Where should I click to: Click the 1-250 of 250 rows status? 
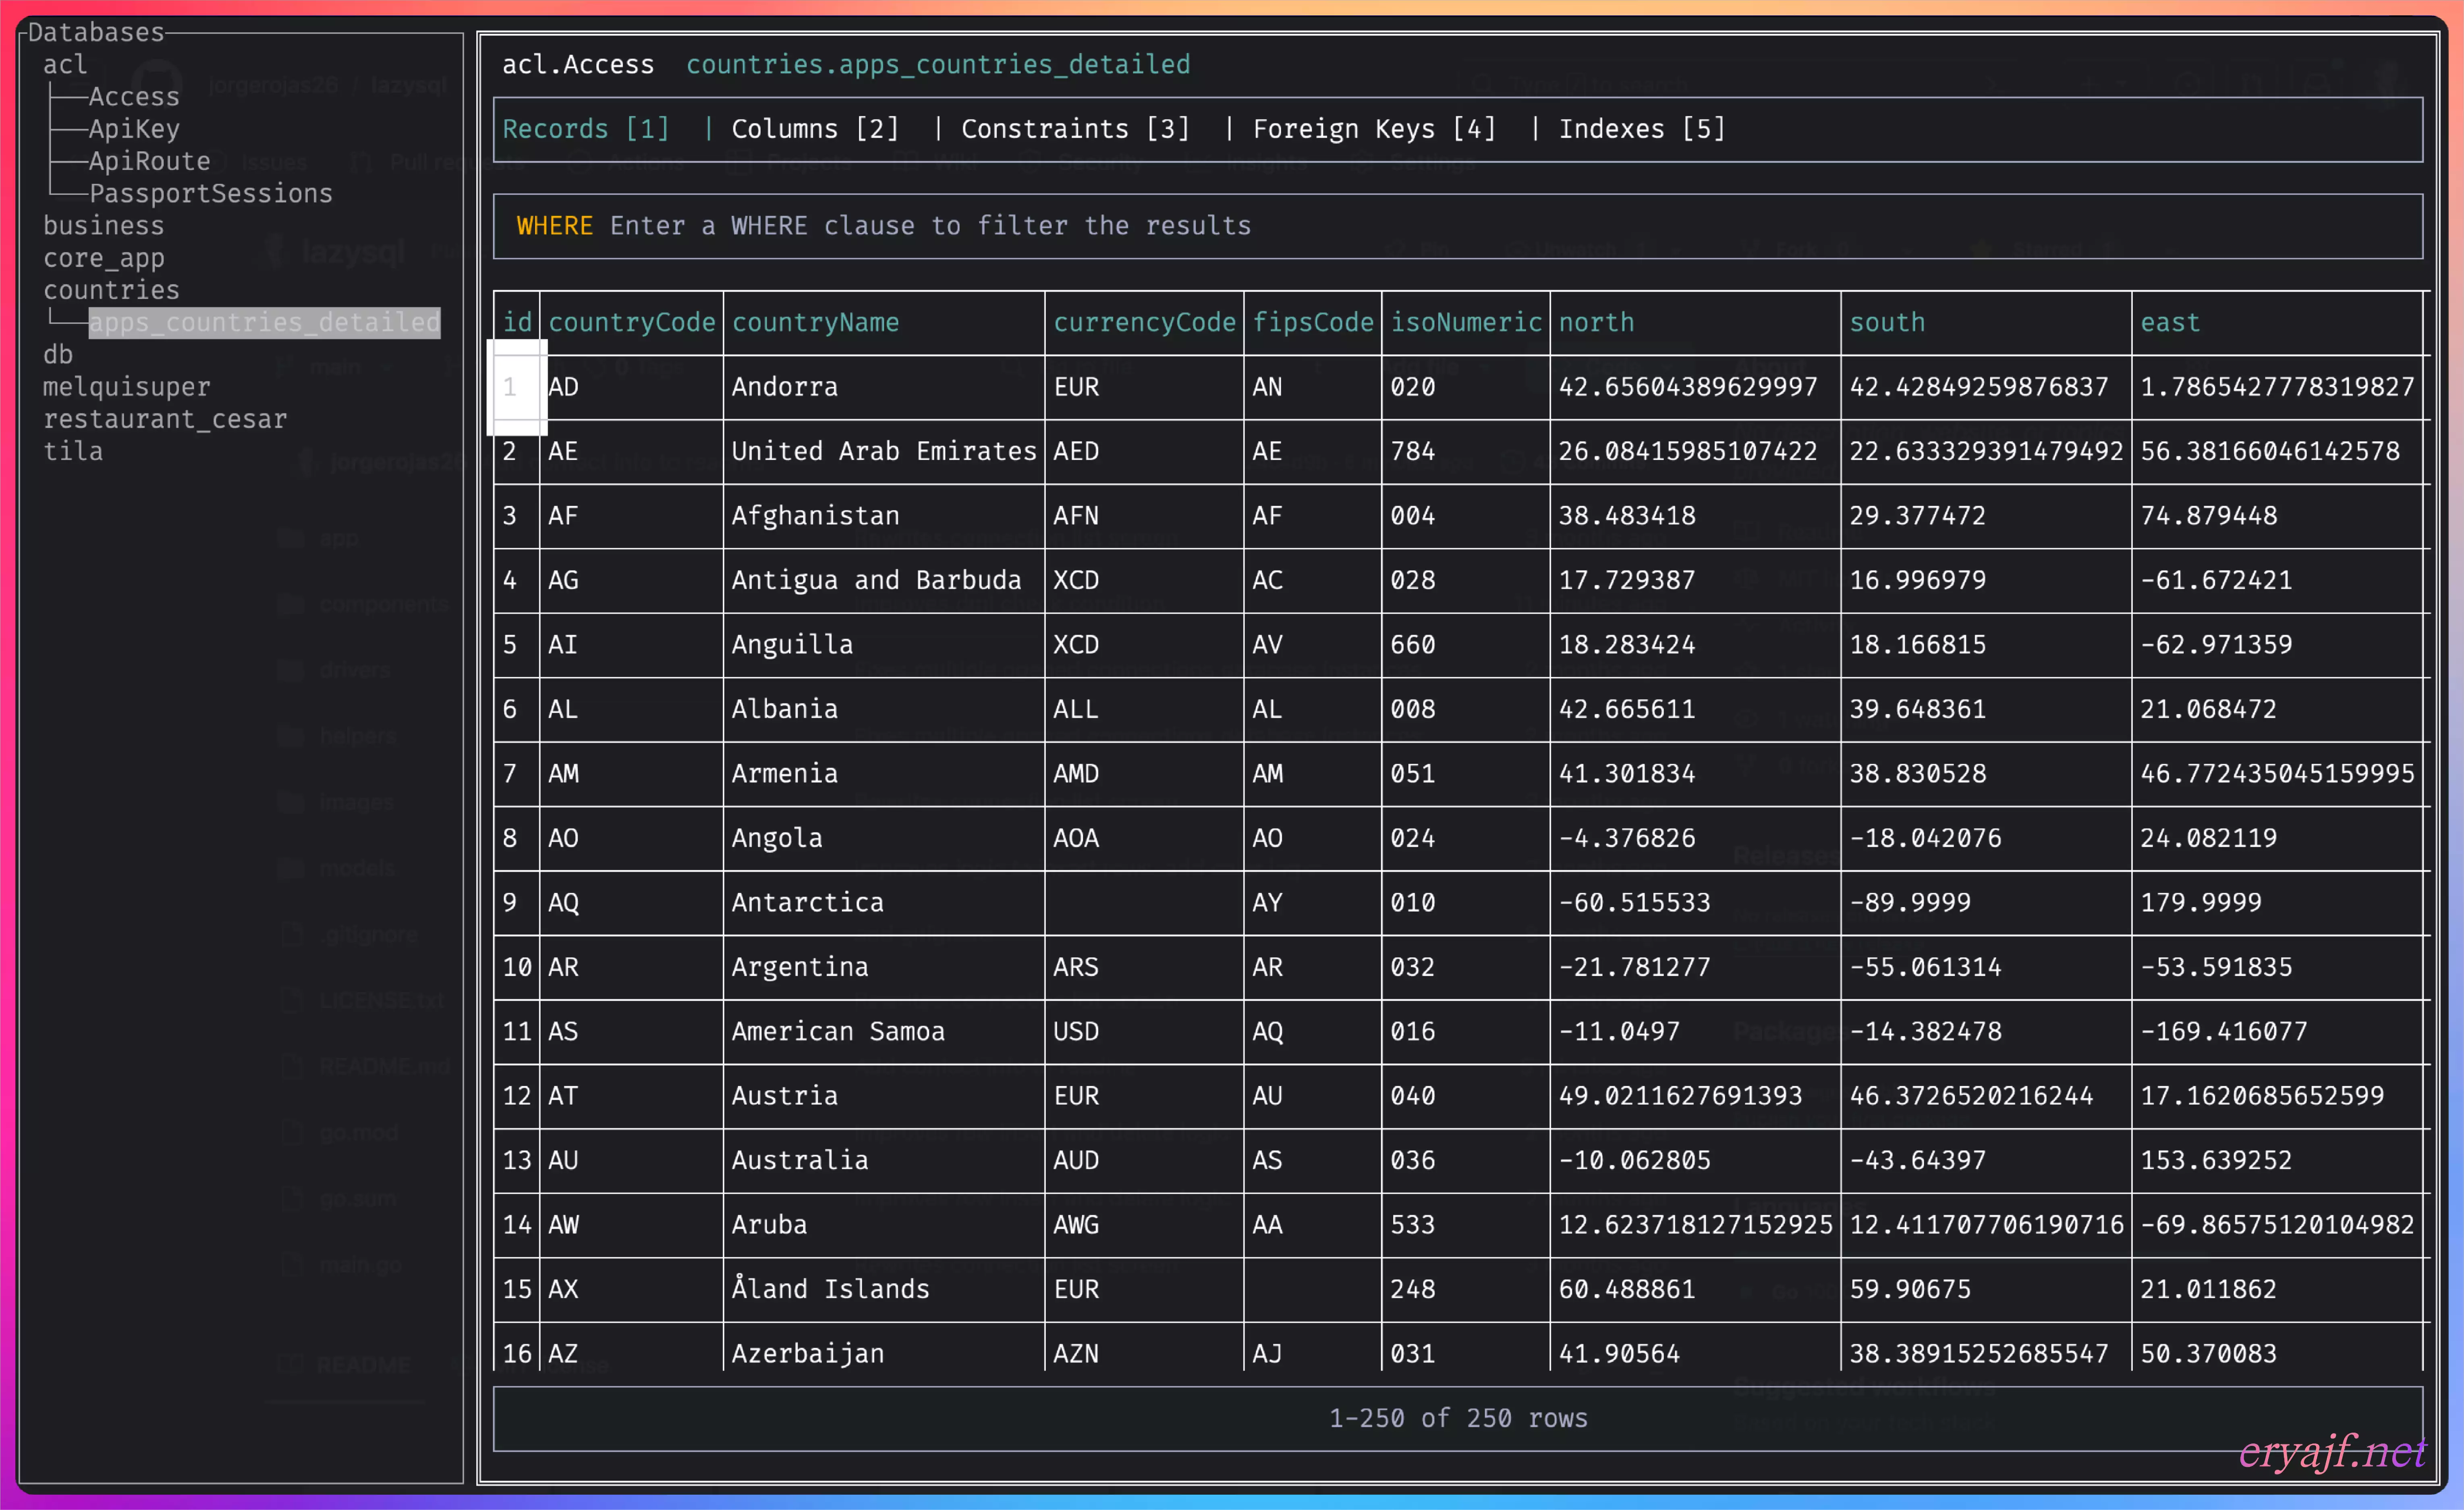[x=1458, y=1418]
